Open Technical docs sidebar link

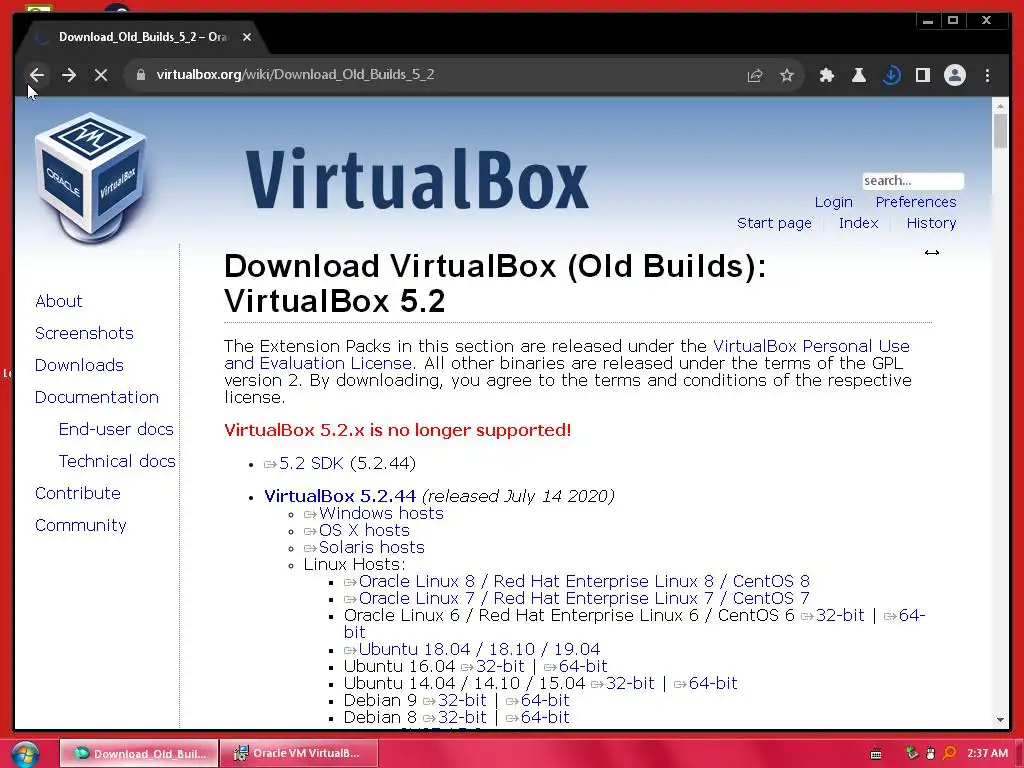tap(117, 461)
